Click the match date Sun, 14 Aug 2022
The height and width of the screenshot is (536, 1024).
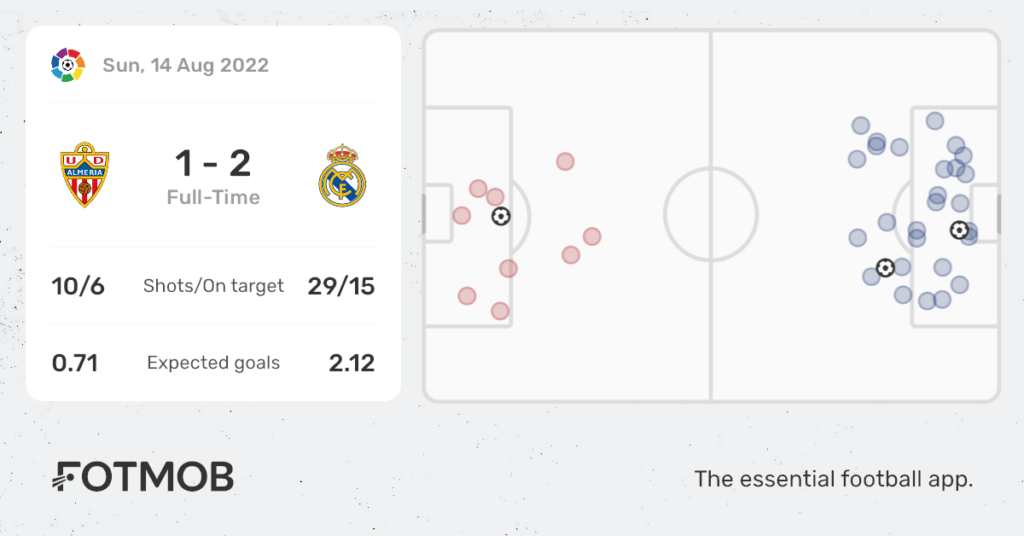tap(185, 65)
